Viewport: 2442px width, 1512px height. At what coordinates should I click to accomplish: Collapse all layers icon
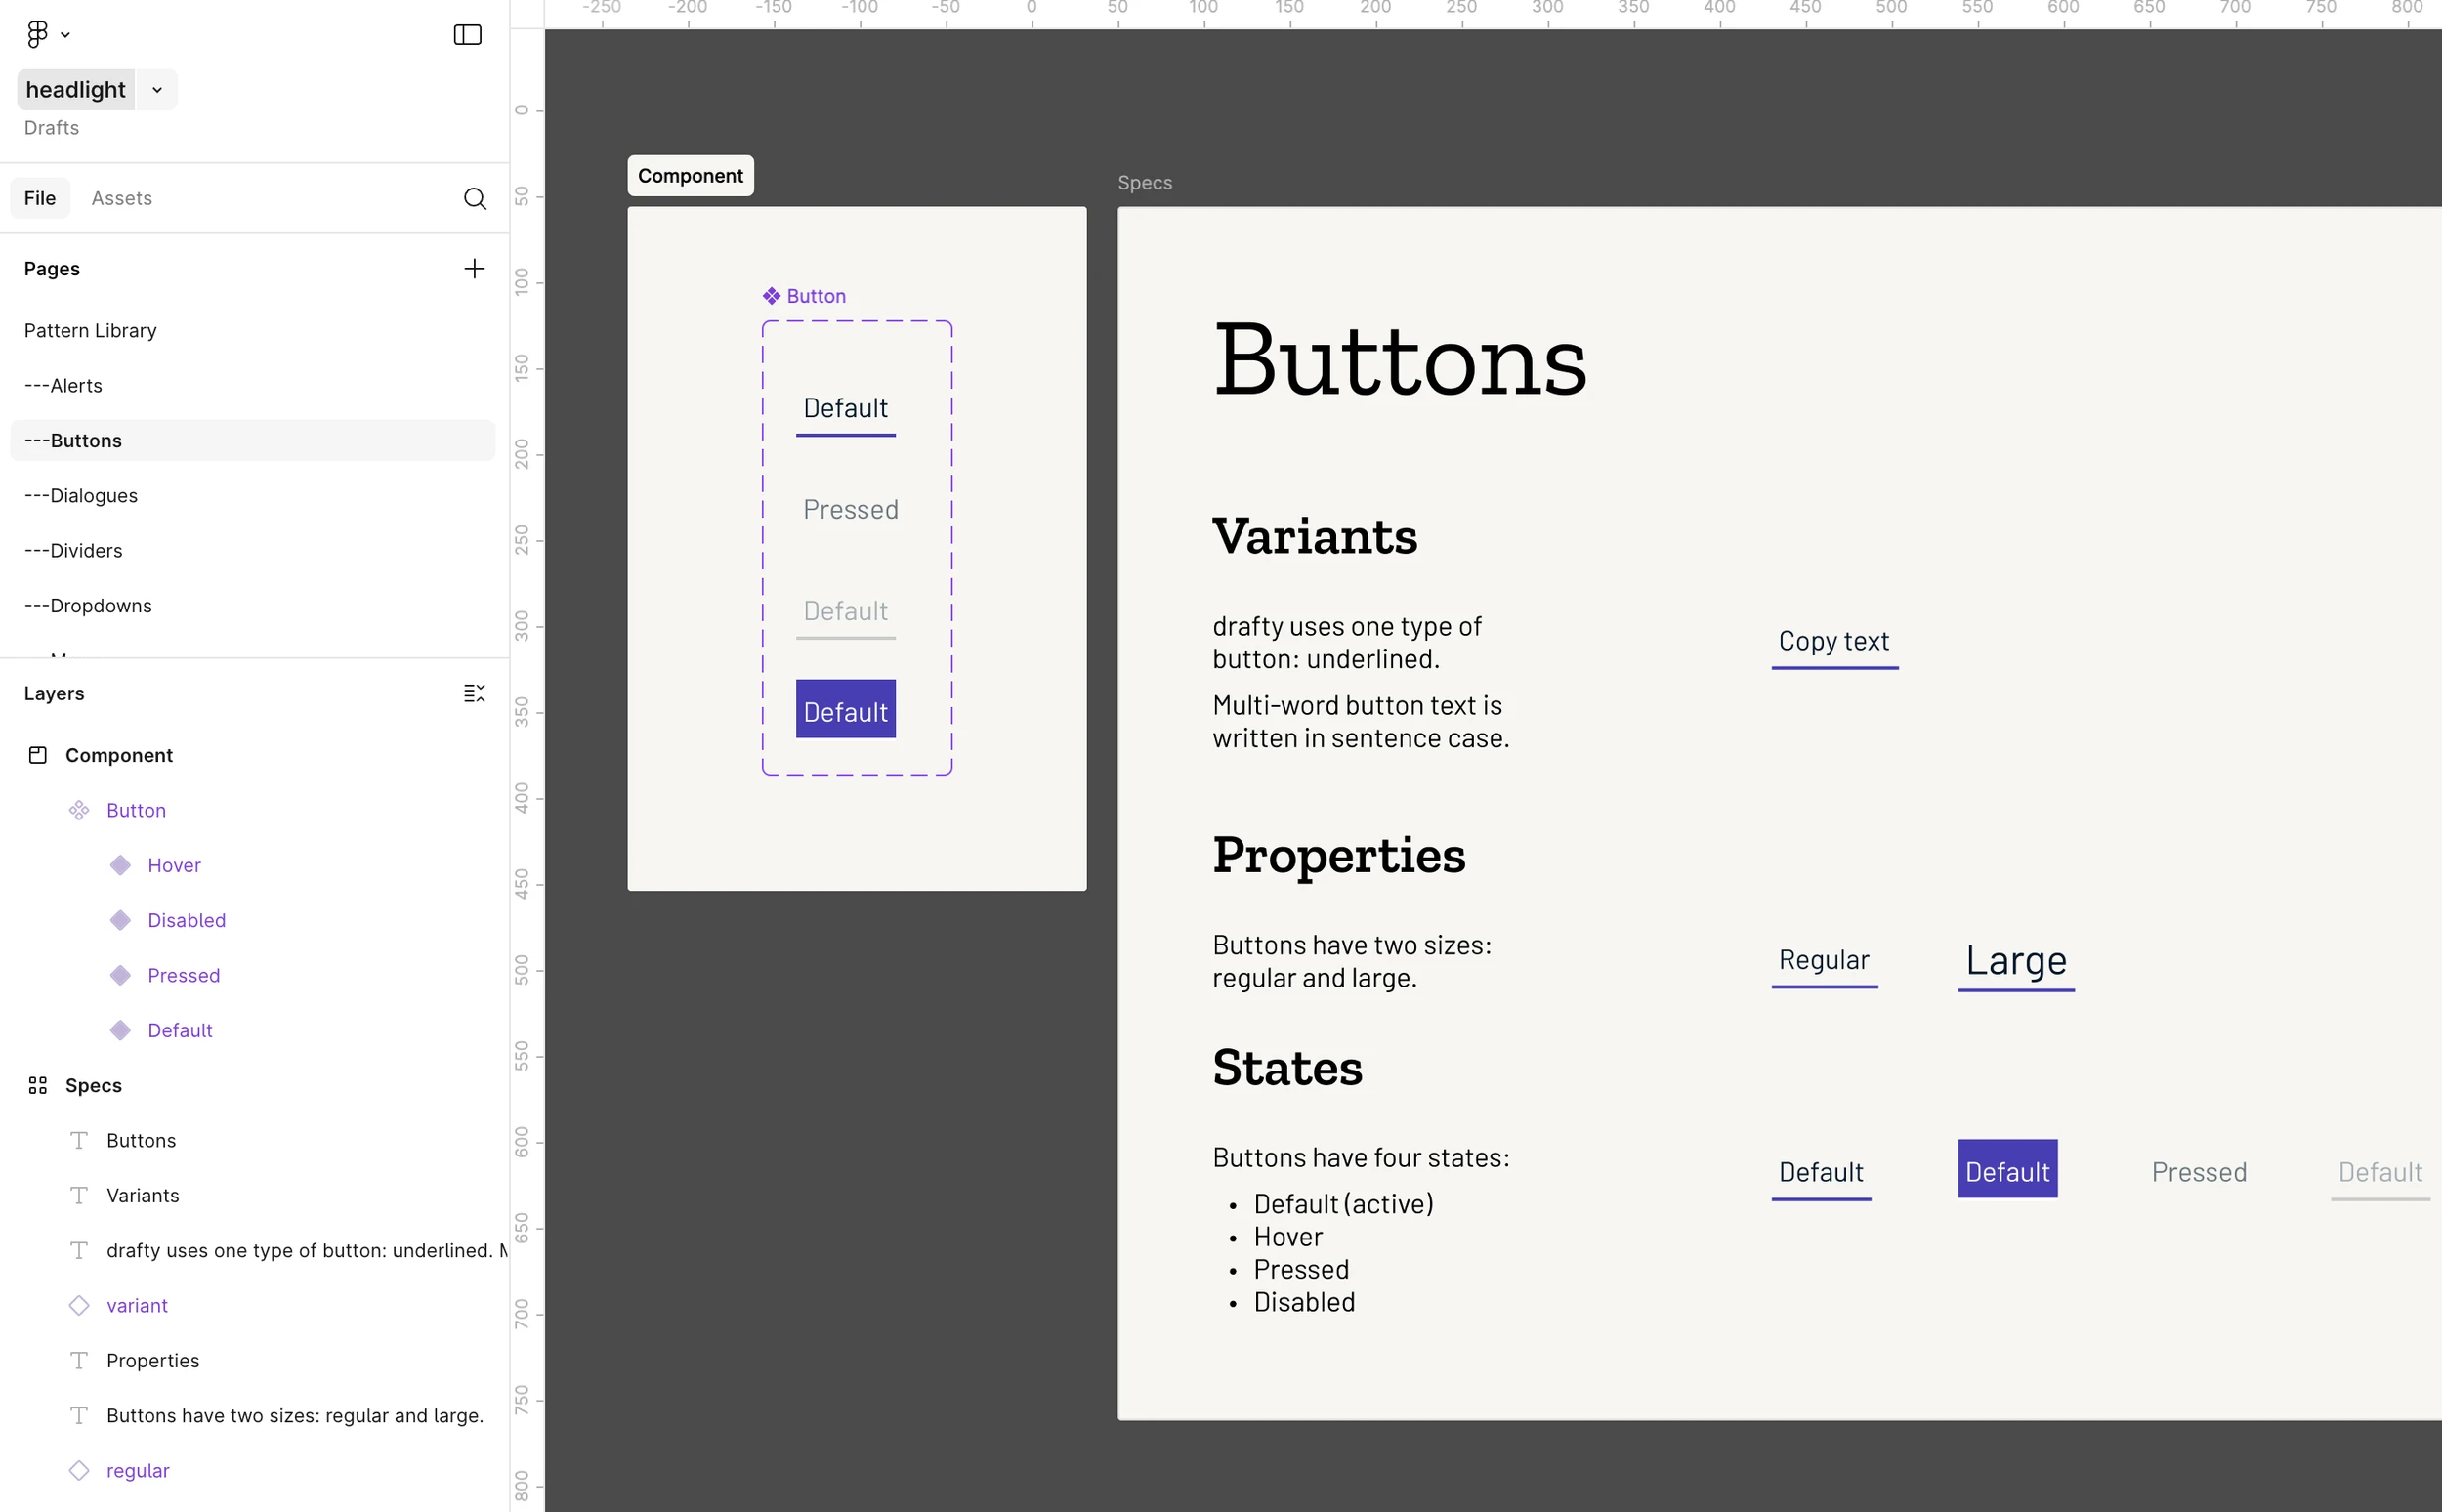pos(474,693)
